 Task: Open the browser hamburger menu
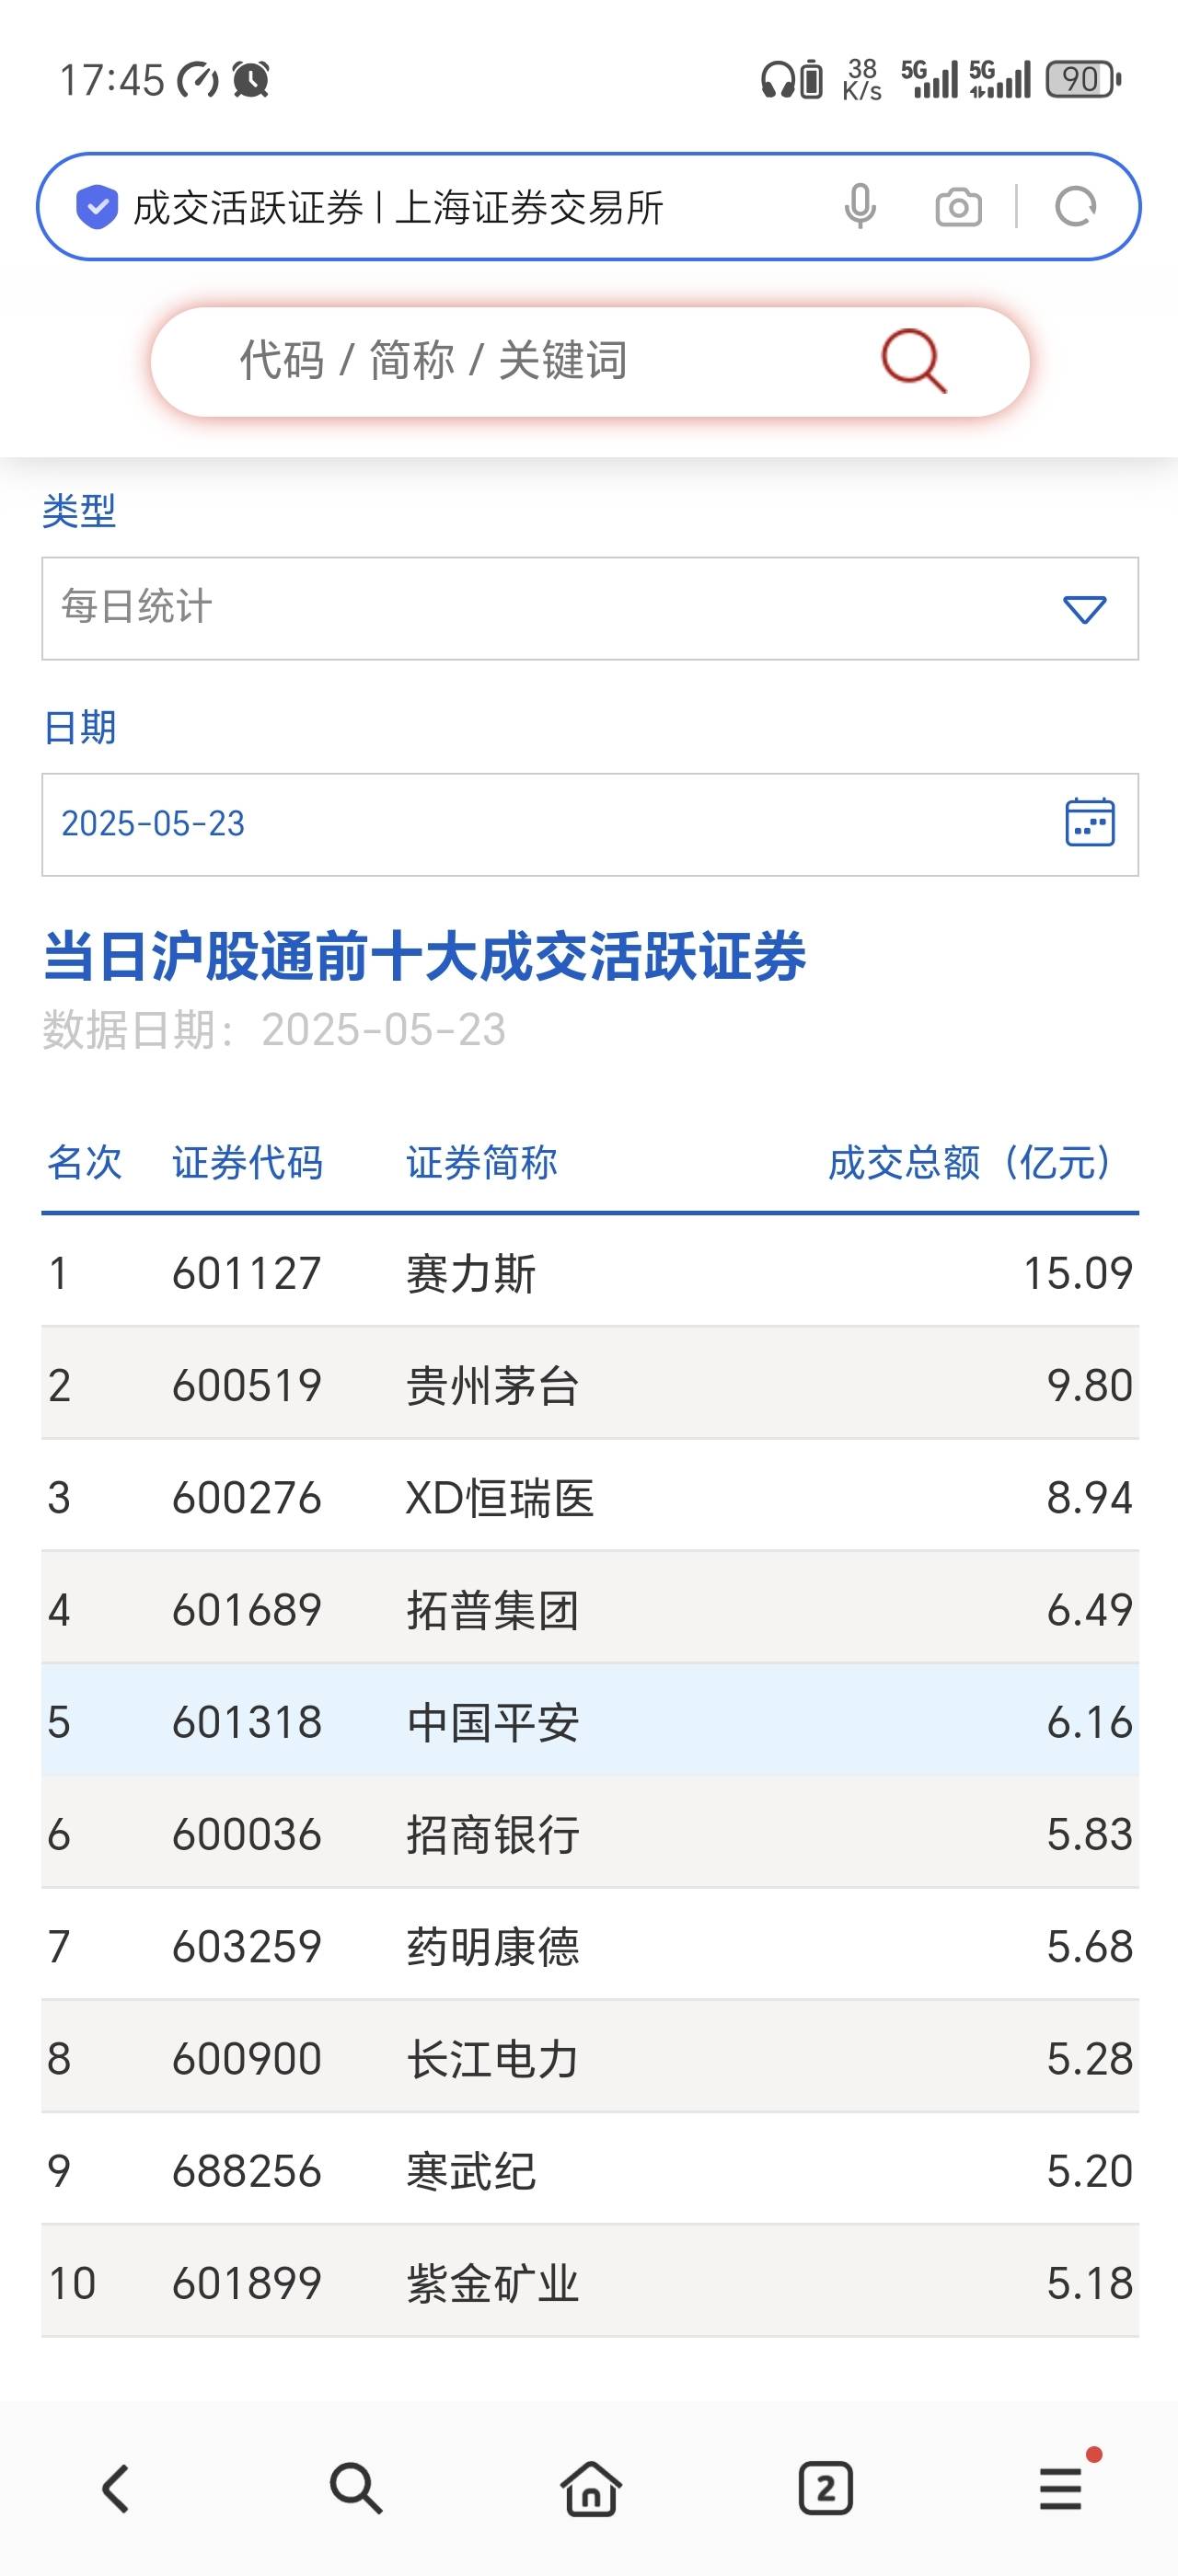(1060, 2488)
